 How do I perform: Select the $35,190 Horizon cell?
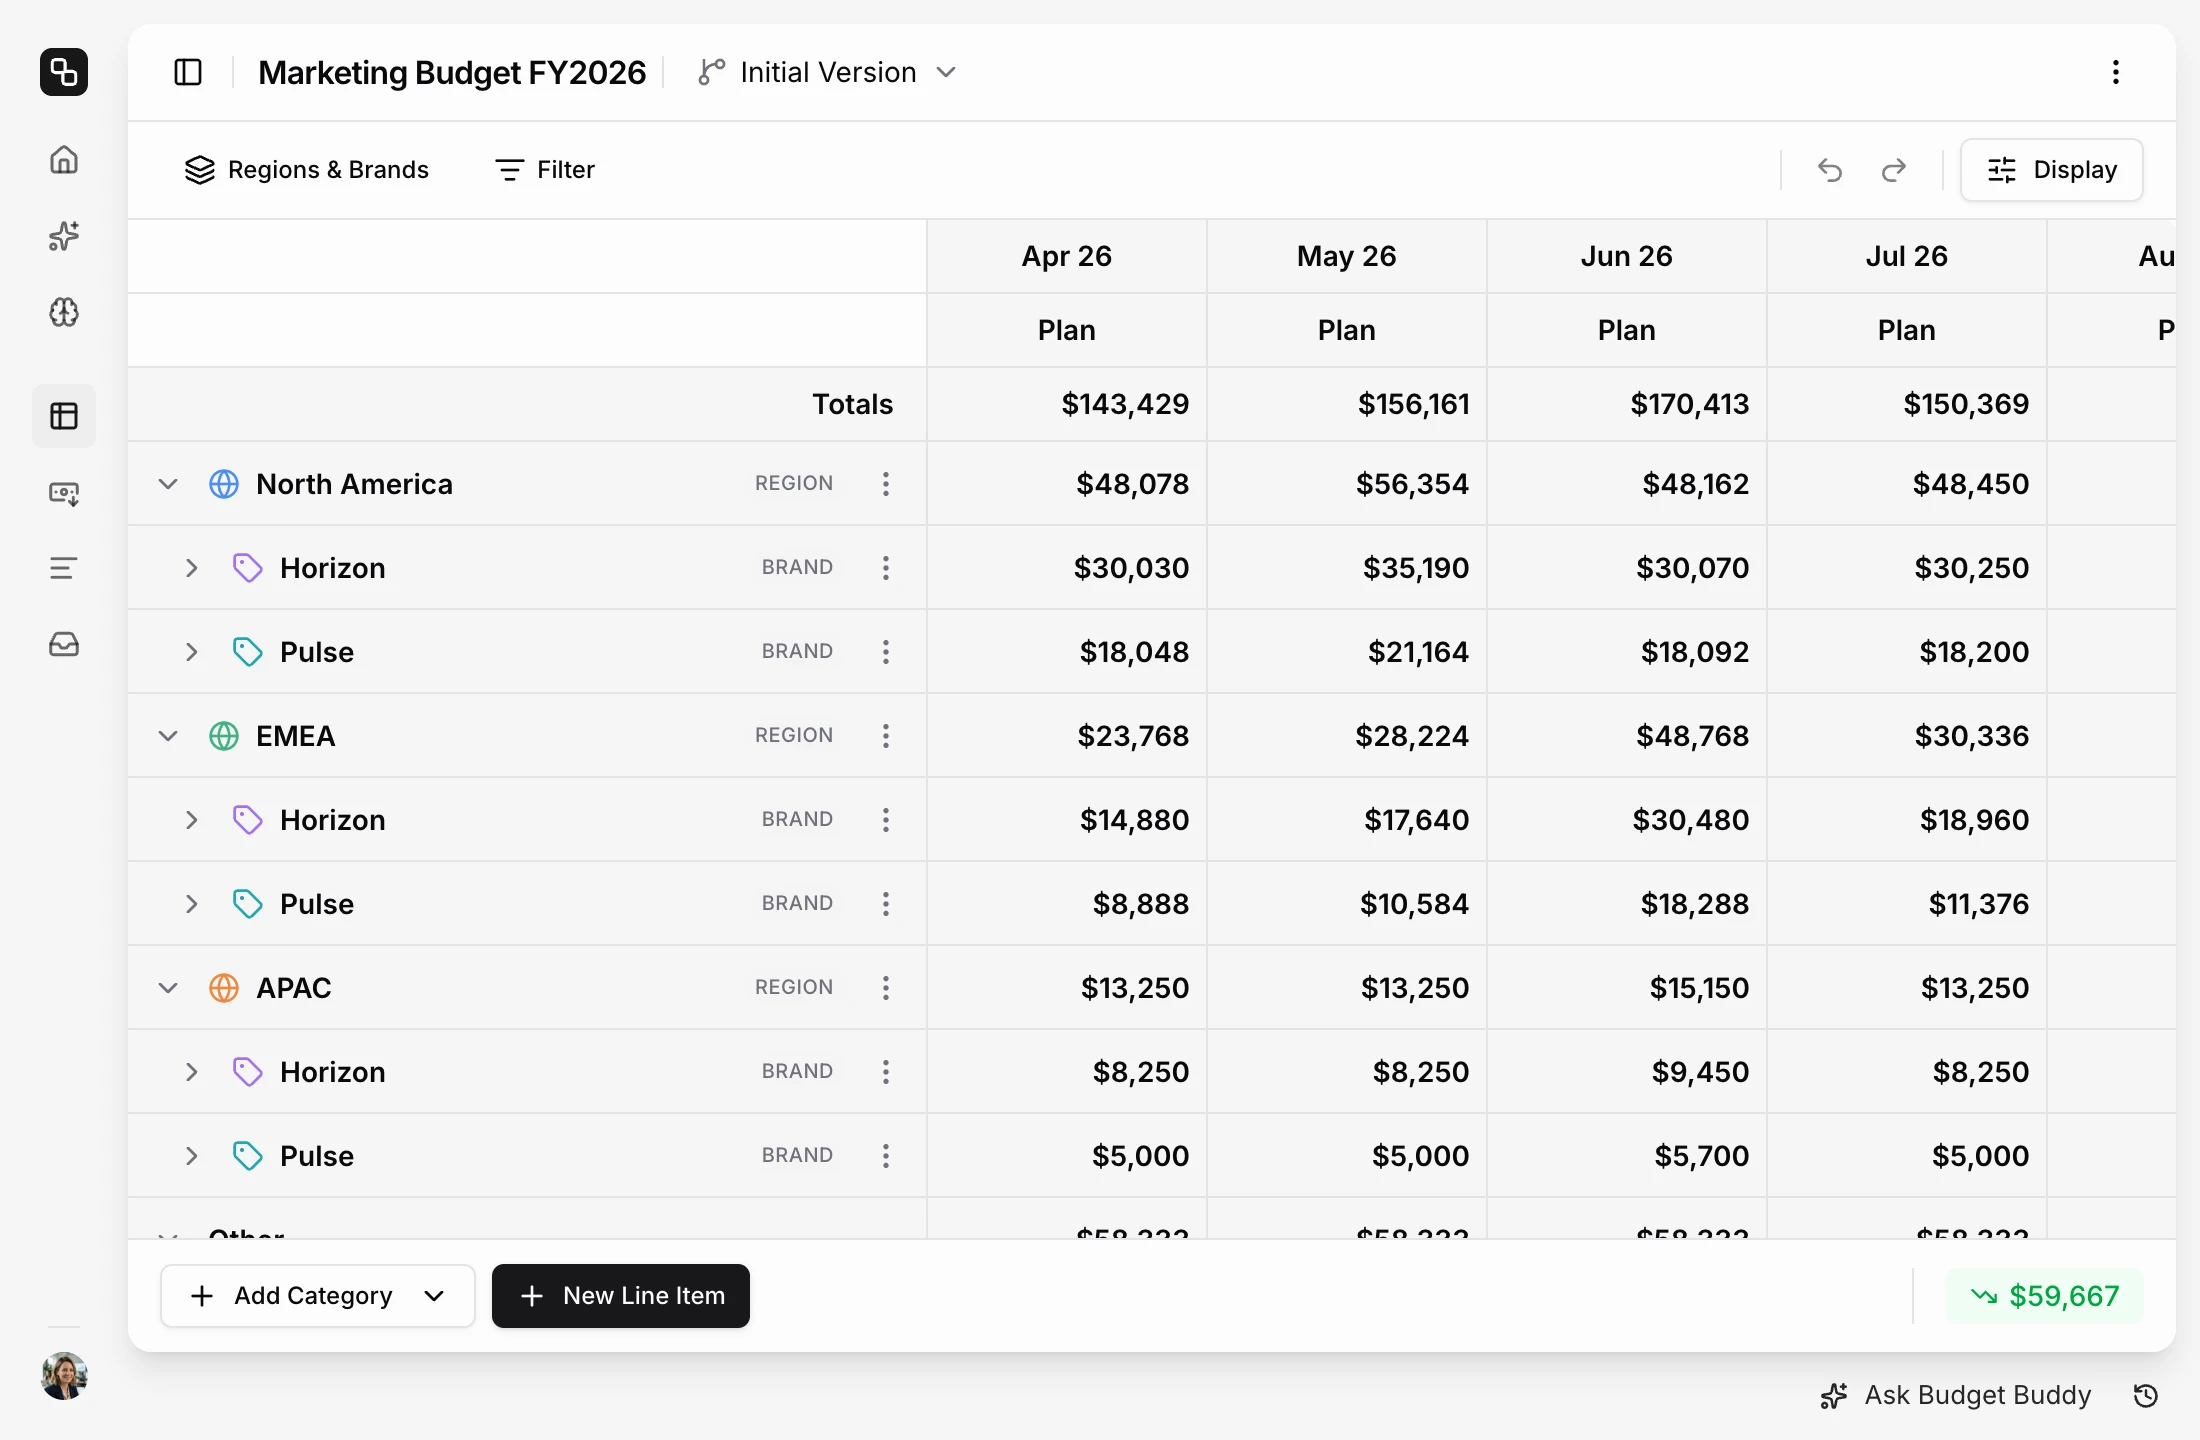point(1347,568)
